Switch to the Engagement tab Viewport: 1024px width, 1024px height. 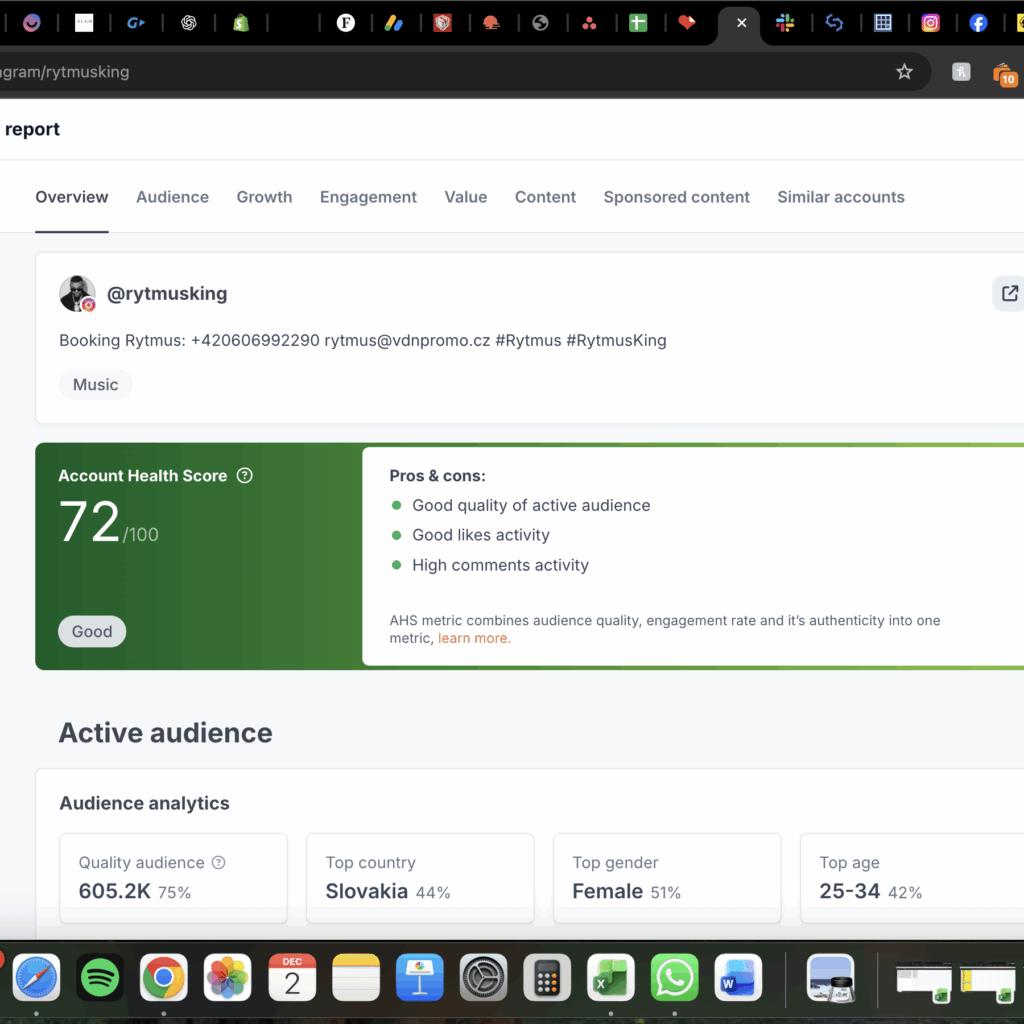tap(368, 197)
